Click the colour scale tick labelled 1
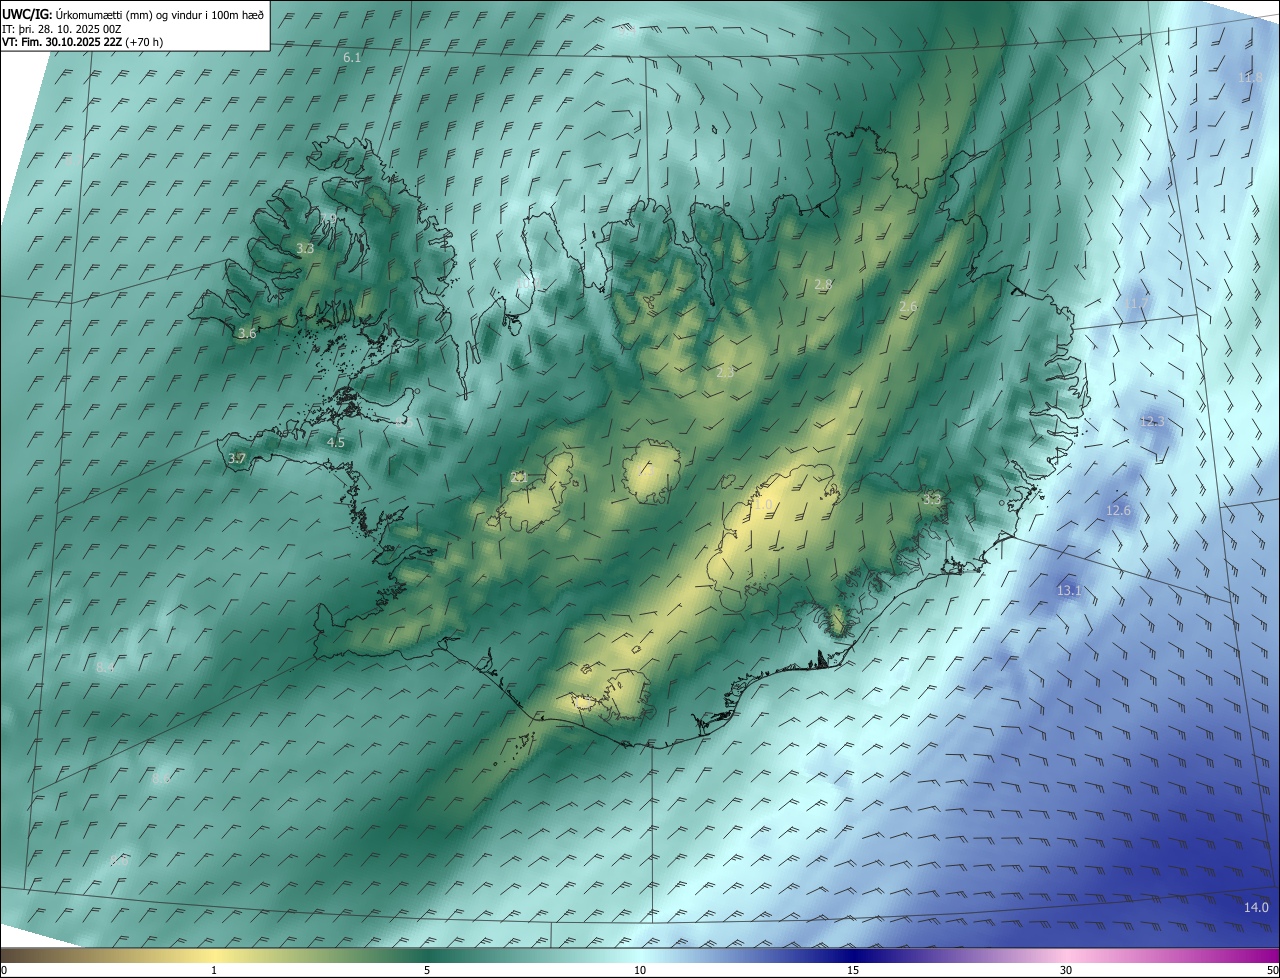Viewport: 1280px width, 978px height. pos(214,971)
